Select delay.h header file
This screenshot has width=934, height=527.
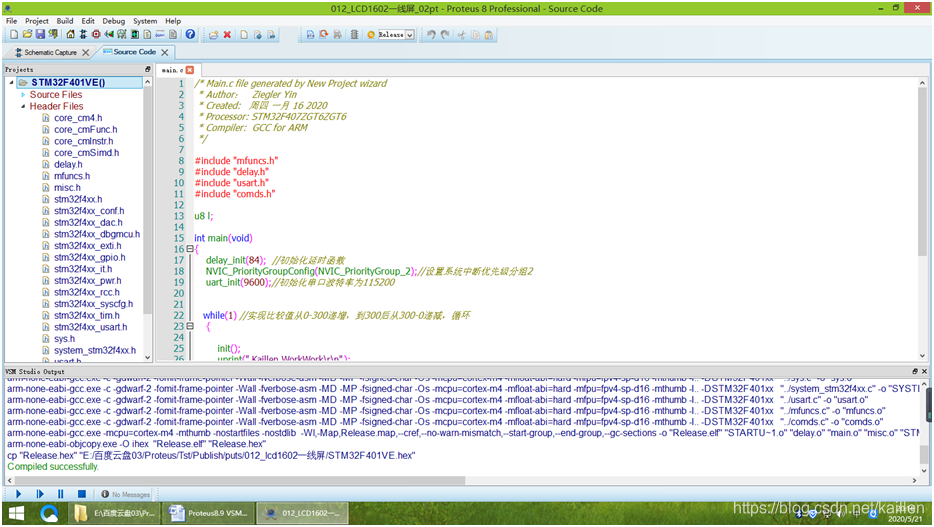[x=68, y=164]
